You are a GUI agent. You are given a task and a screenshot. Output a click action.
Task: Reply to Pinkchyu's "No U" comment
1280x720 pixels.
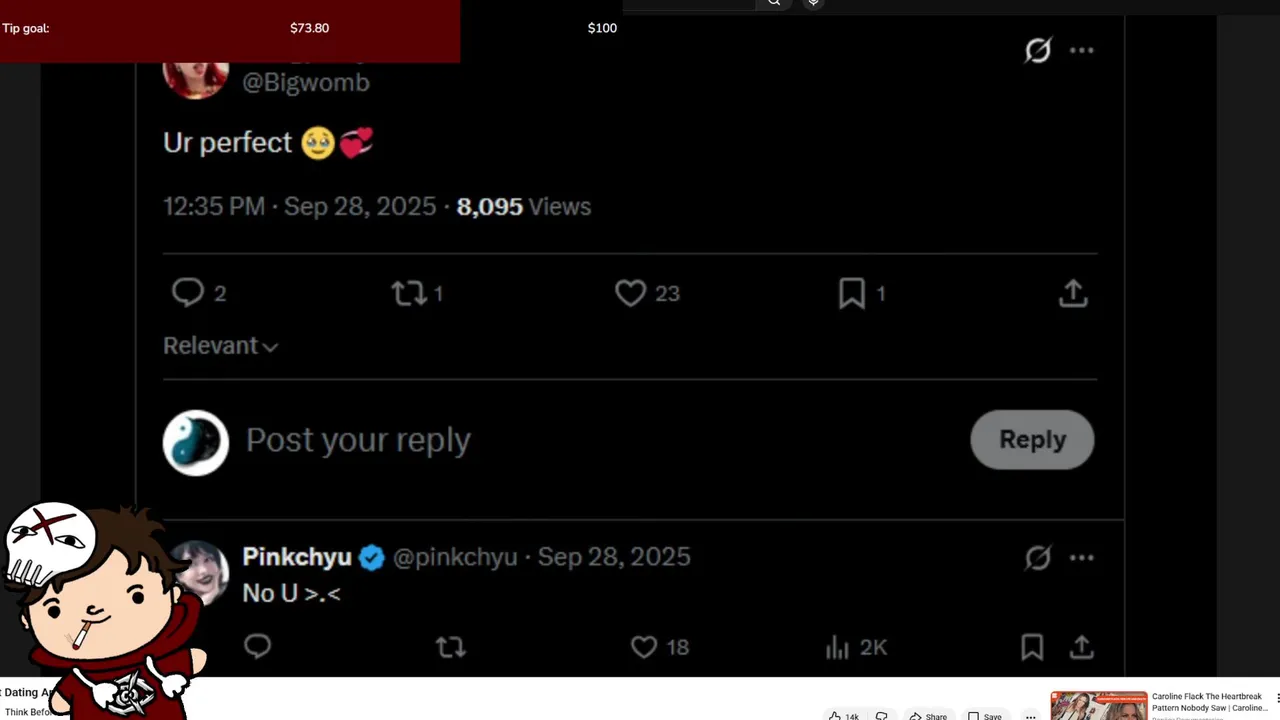[x=258, y=647]
